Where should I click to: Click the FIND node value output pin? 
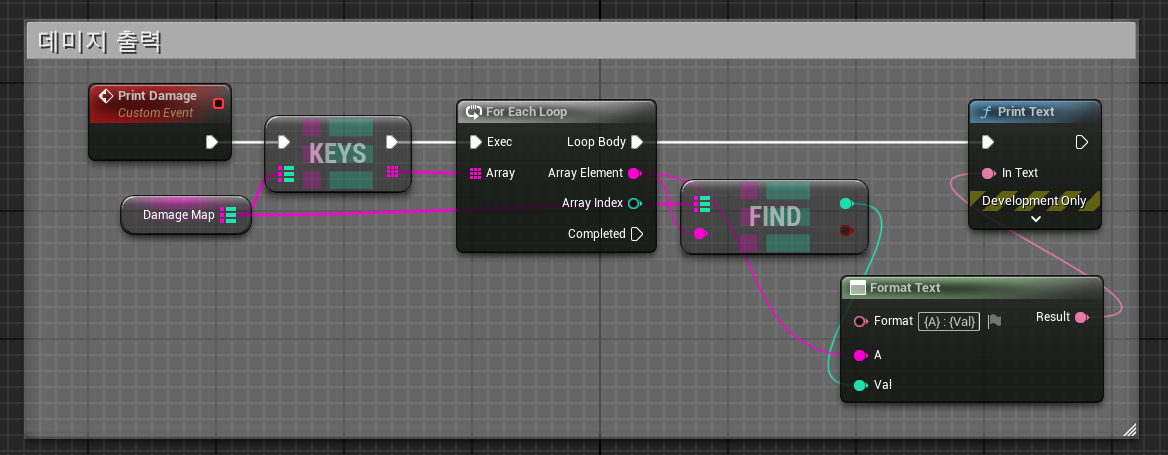tap(846, 203)
